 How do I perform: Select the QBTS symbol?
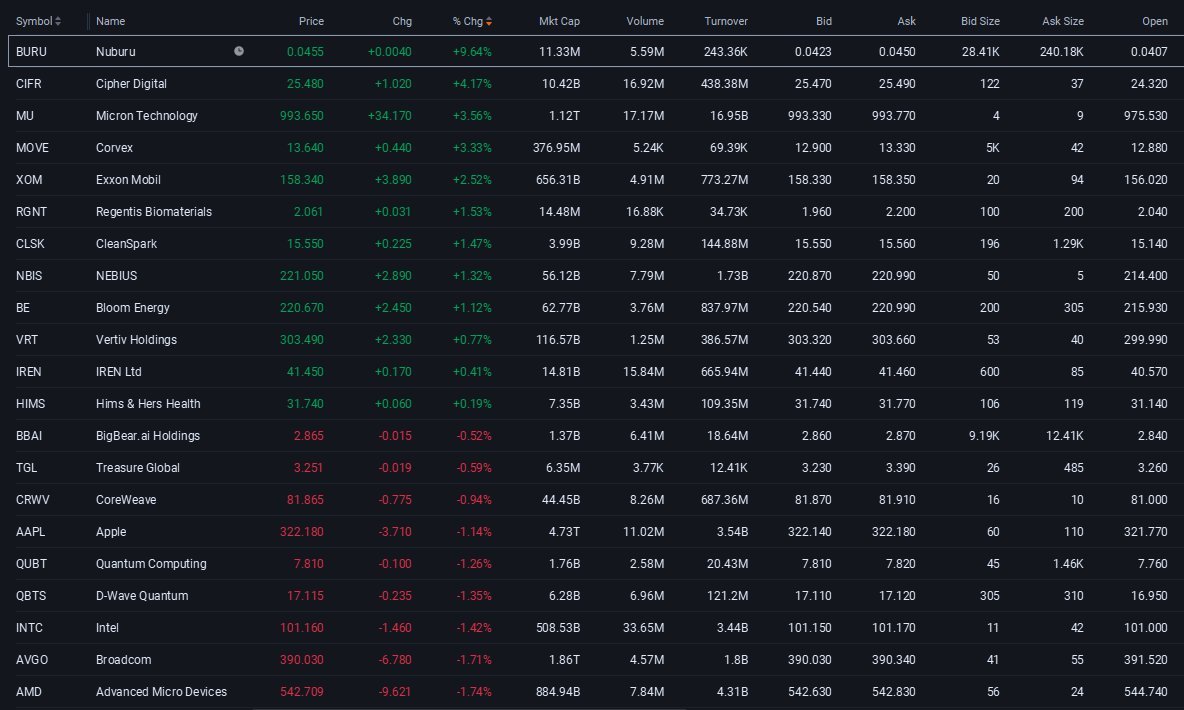tap(31, 595)
